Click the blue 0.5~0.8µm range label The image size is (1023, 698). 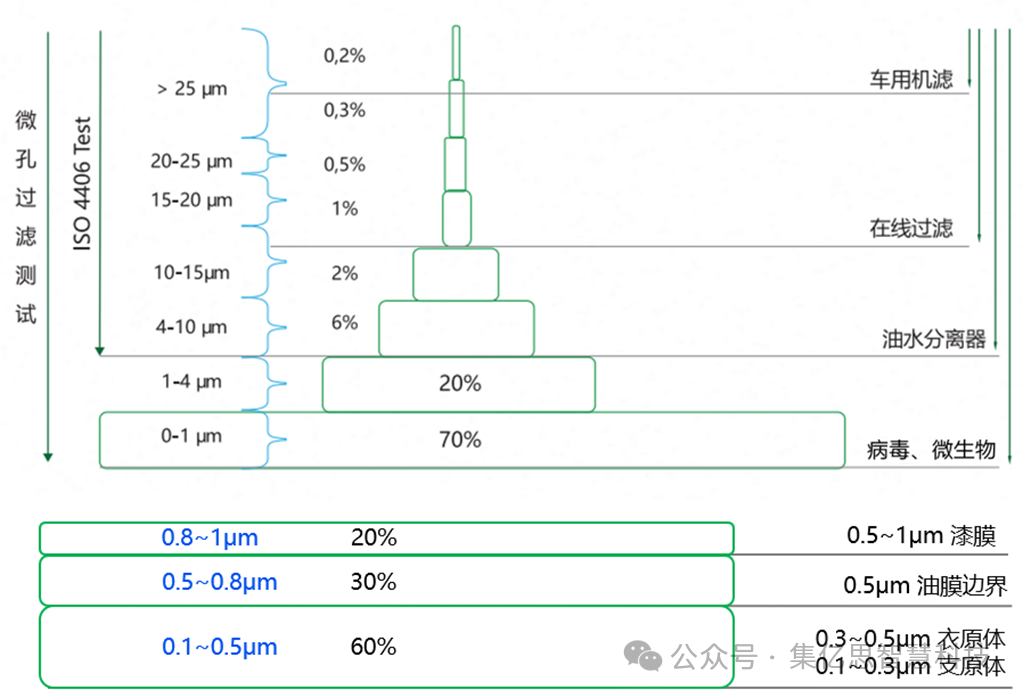[220, 582]
